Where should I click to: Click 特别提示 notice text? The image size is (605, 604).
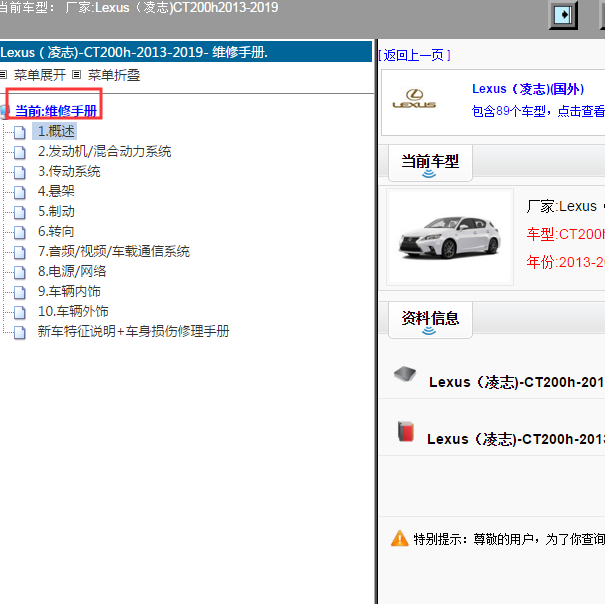coord(509,539)
